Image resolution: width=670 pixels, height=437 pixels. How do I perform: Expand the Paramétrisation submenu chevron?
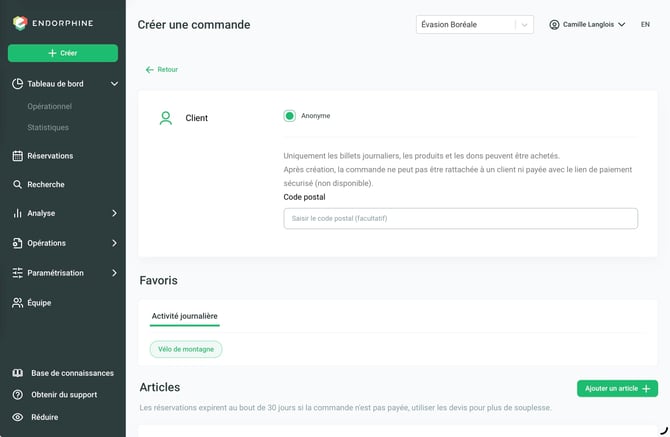[x=114, y=273]
